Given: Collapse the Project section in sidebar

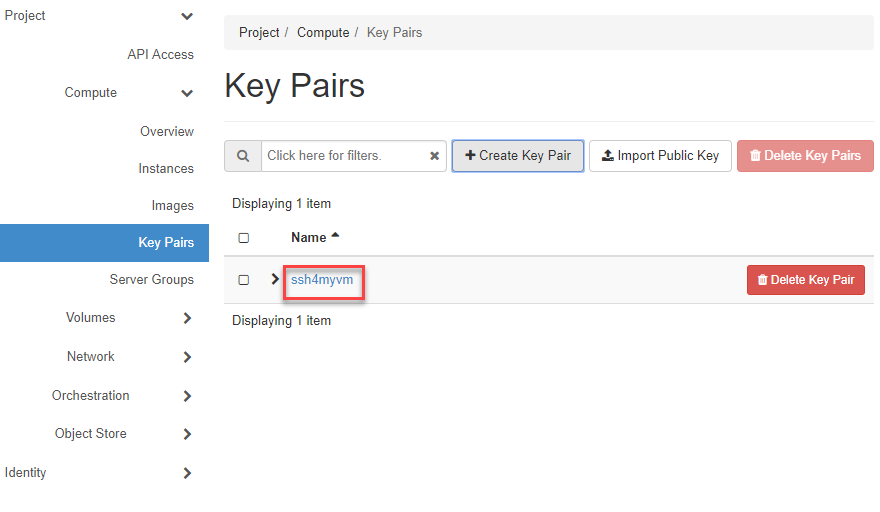Looking at the screenshot, I should coord(187,16).
